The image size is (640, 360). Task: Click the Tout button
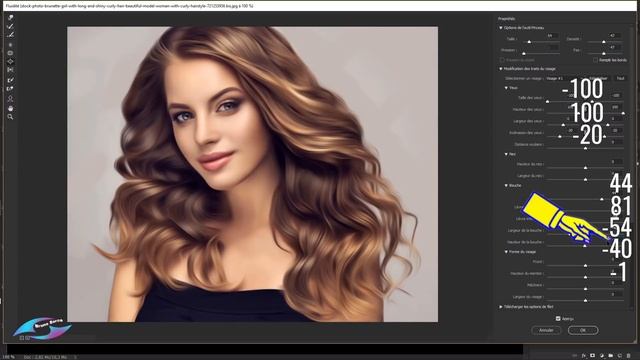[x=620, y=78]
